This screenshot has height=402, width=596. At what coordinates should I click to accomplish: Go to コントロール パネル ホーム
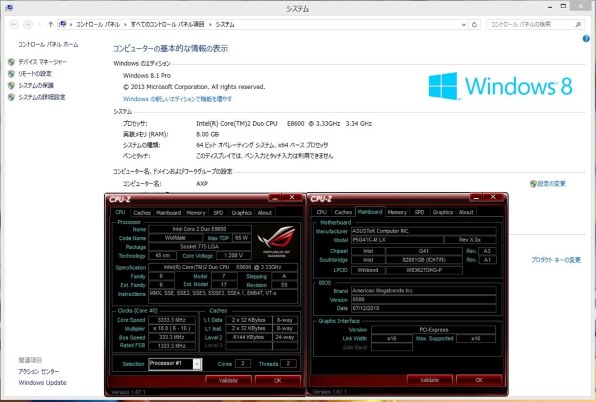point(48,44)
